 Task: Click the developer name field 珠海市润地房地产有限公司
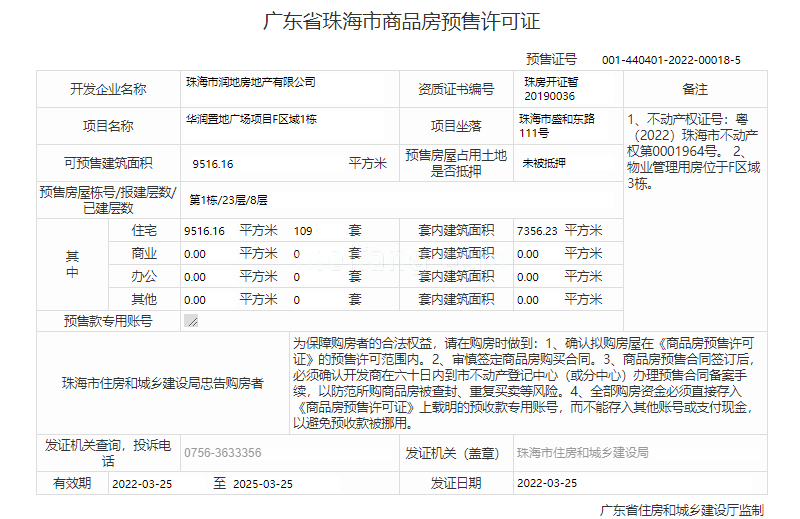pyautogui.click(x=250, y=82)
